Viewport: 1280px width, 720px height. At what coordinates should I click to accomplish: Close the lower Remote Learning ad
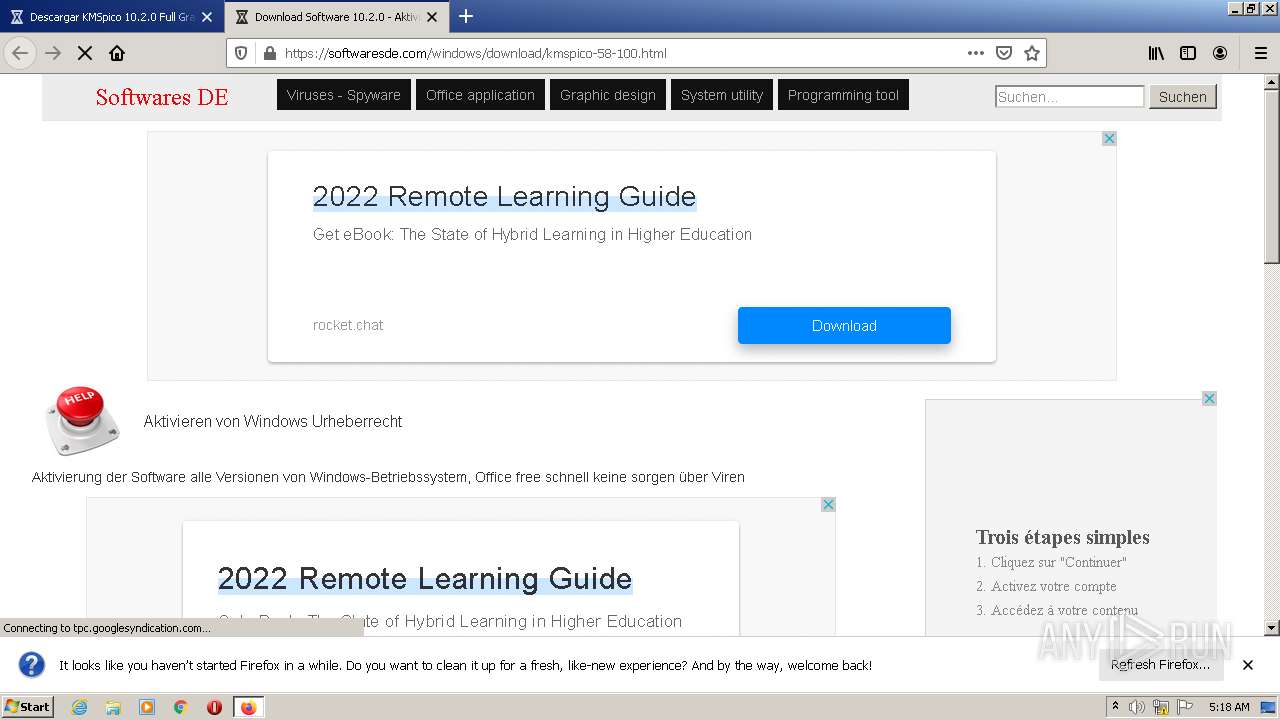point(828,504)
